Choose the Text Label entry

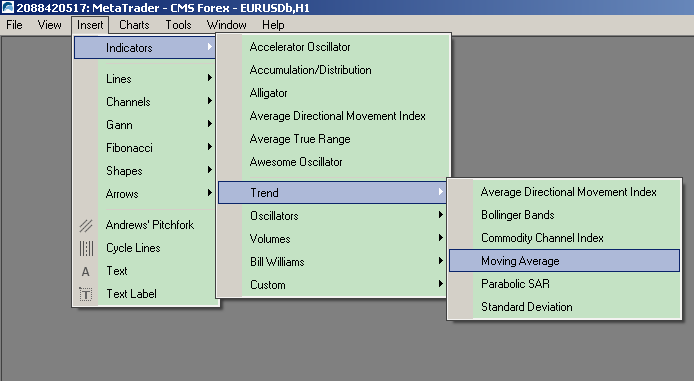click(x=145, y=294)
